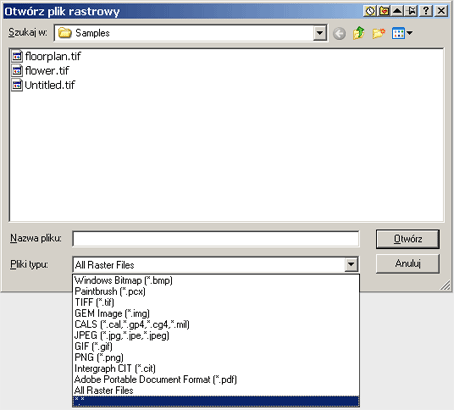Select Adobe Portable Document Format (*.pdf)

coord(156,379)
